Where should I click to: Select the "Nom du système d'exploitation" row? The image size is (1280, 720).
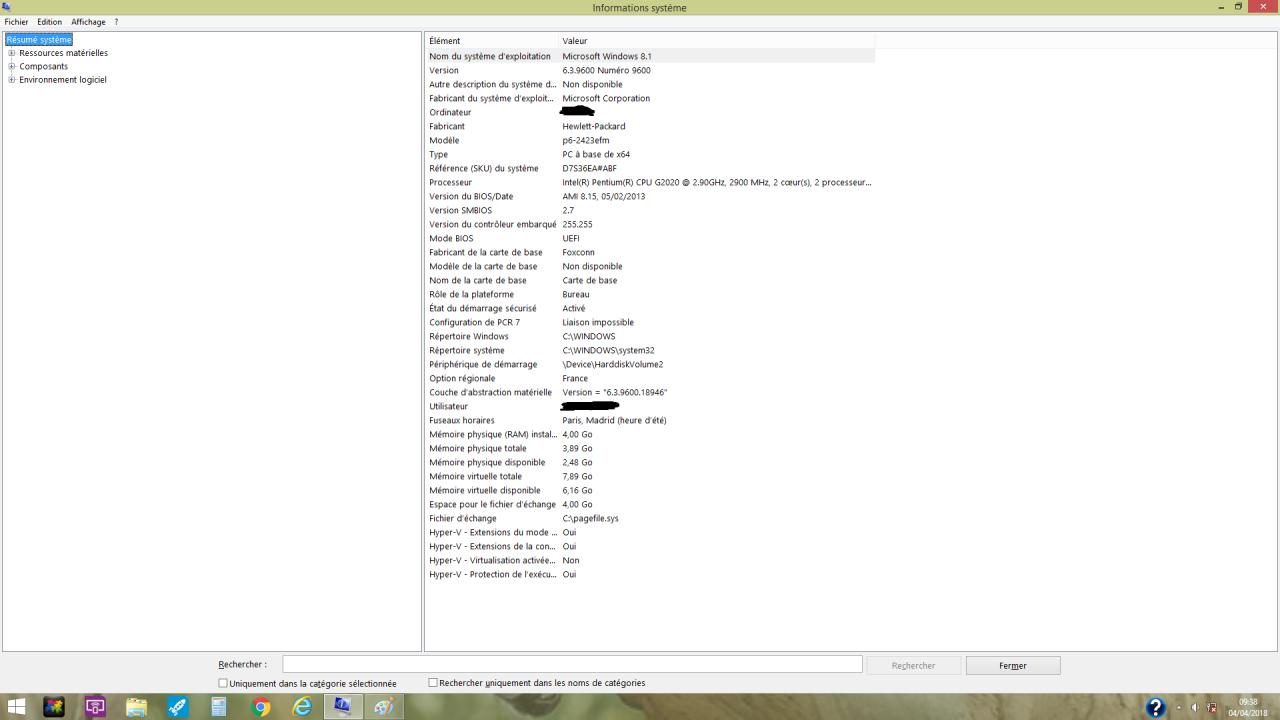tap(650, 56)
